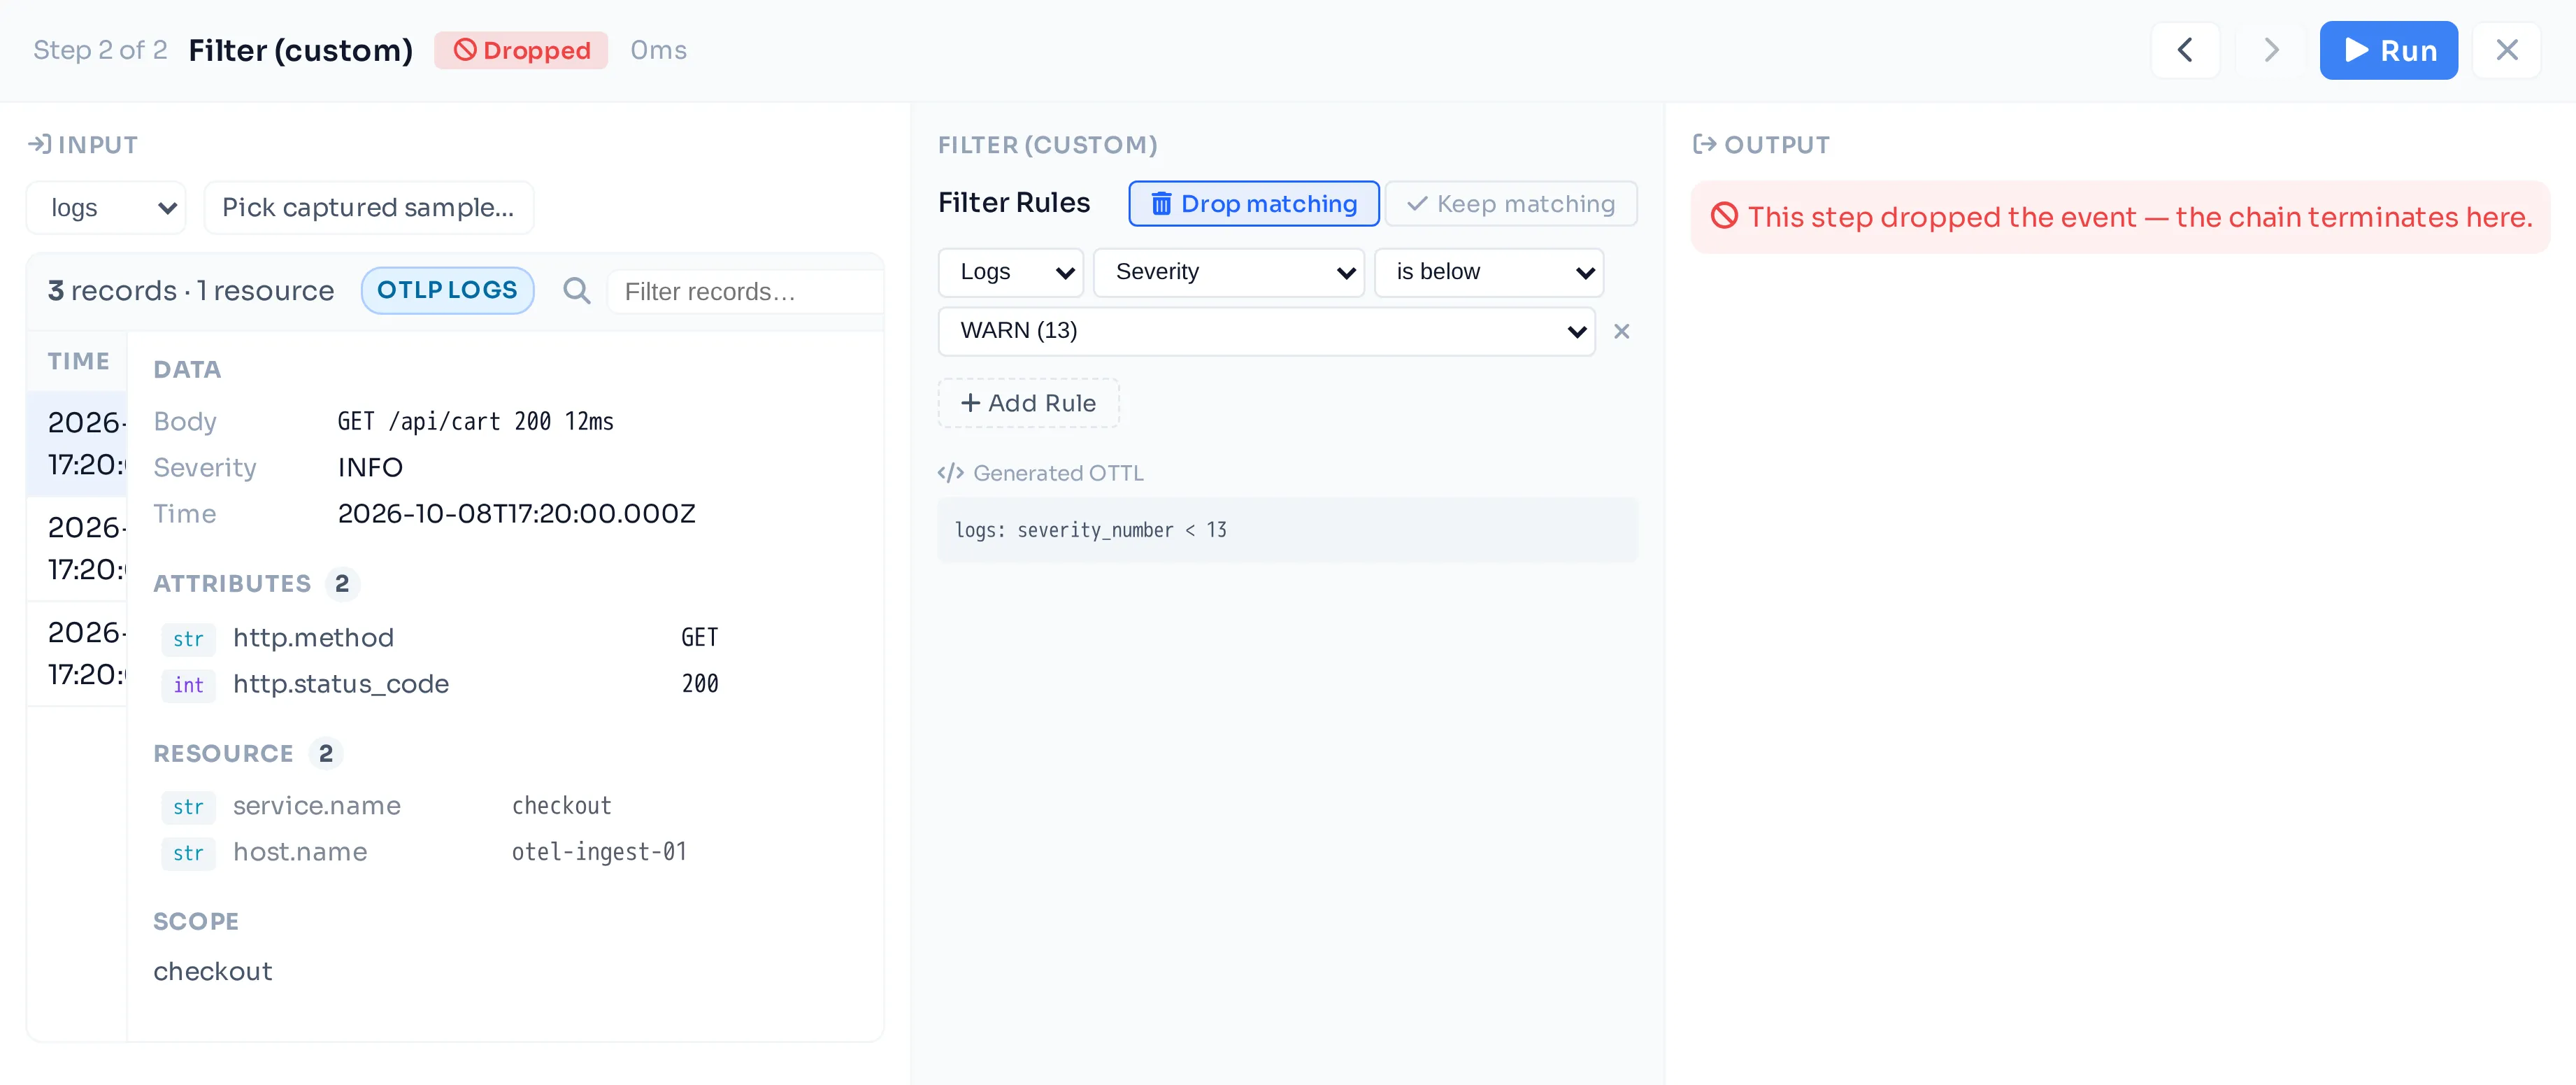Select the second log record row
Viewport: 2576px width, 1085px height.
78,548
